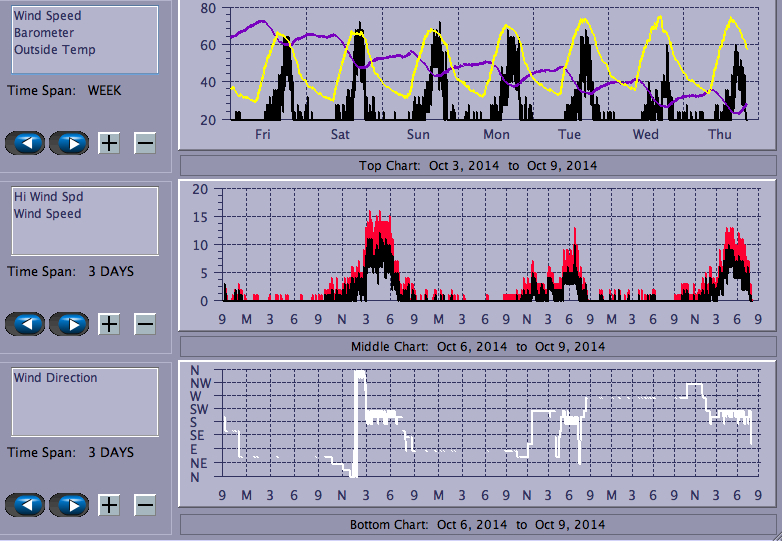Click the bottom chart forward arrow
Screen dimensions: 782x541
coord(69,505)
